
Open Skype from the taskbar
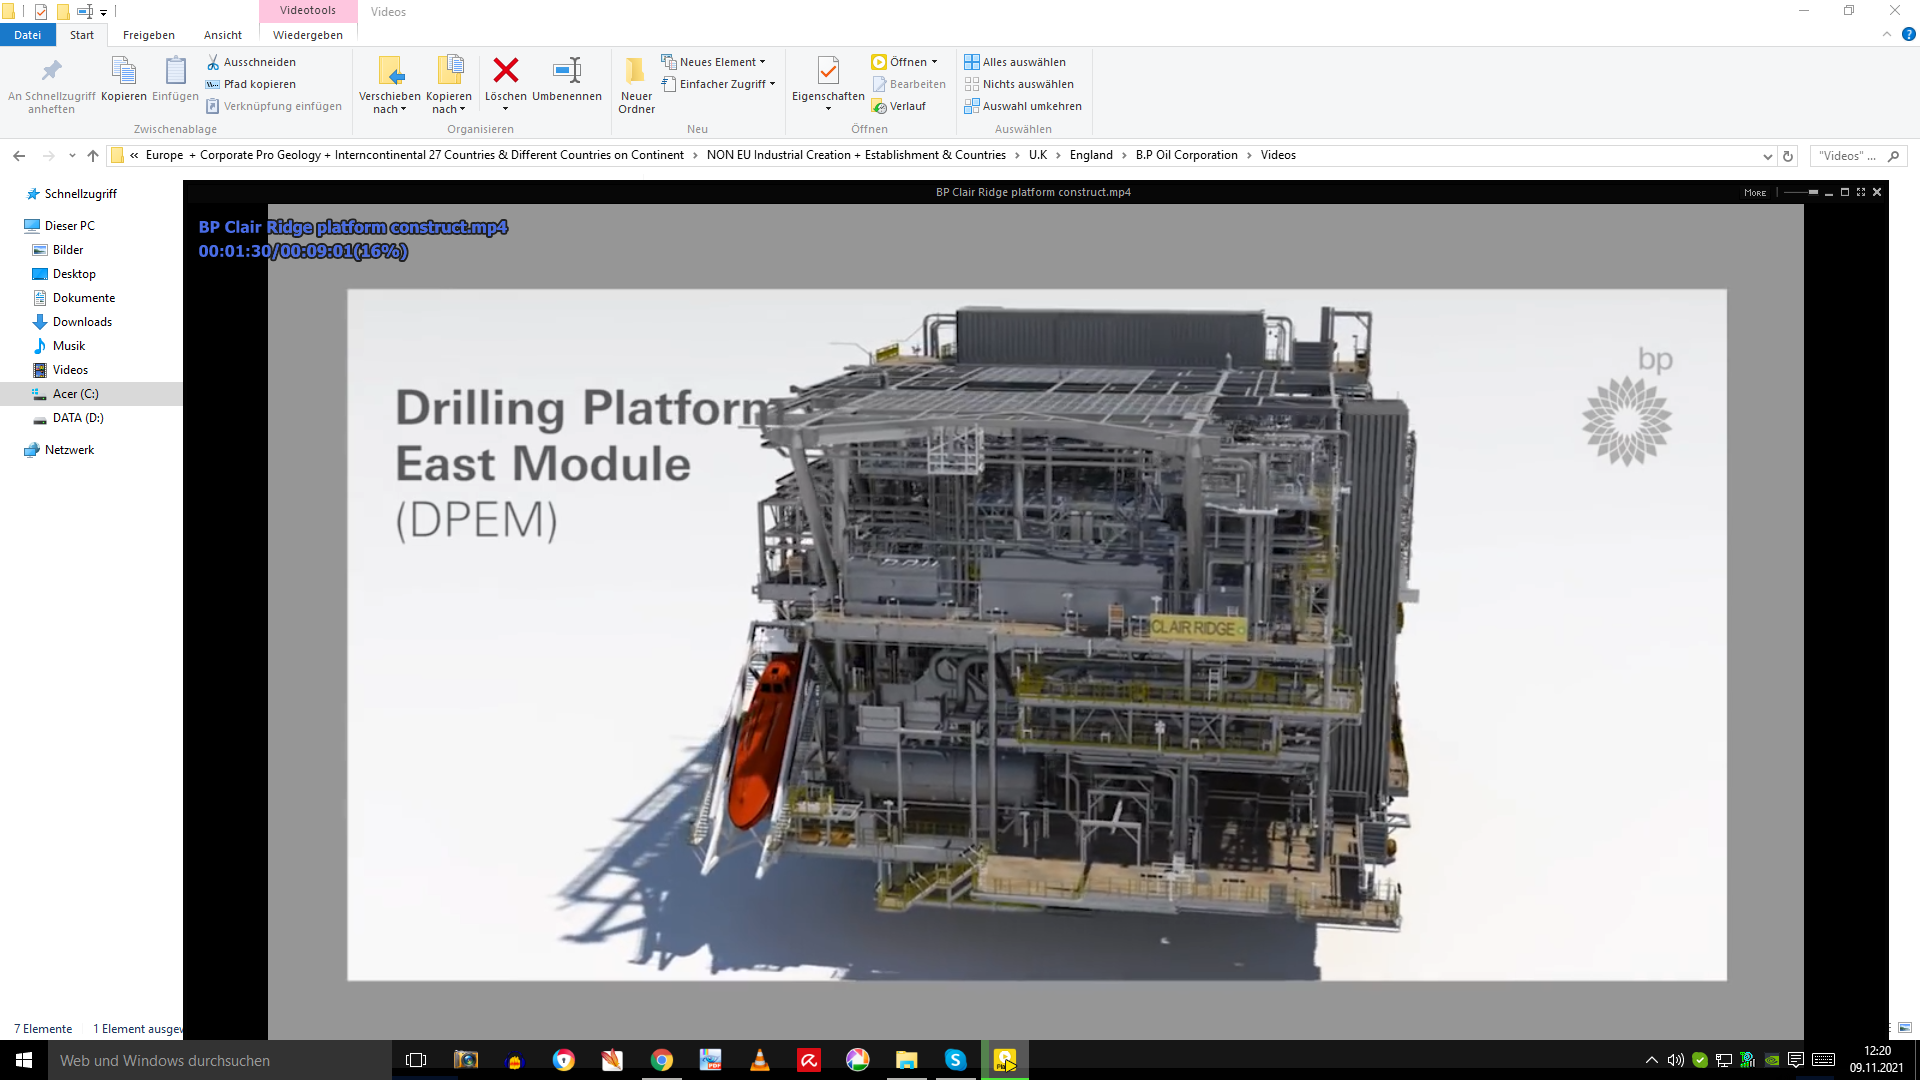click(x=956, y=1060)
